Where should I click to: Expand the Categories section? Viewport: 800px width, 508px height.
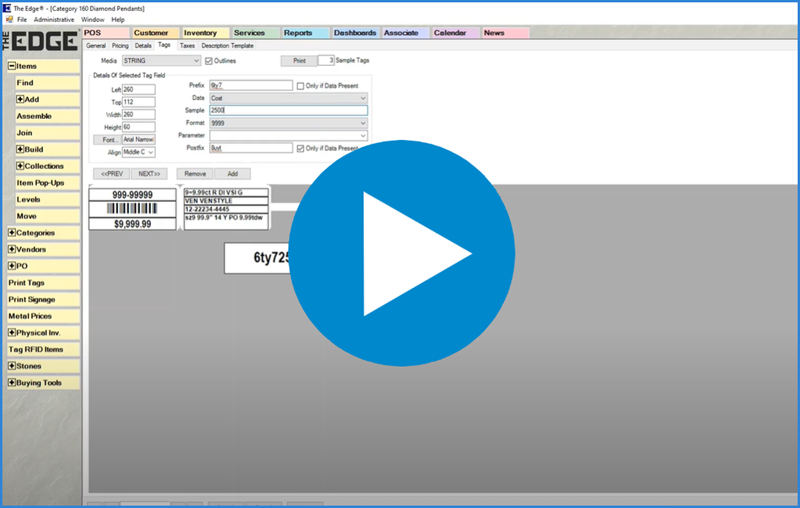(x=12, y=233)
